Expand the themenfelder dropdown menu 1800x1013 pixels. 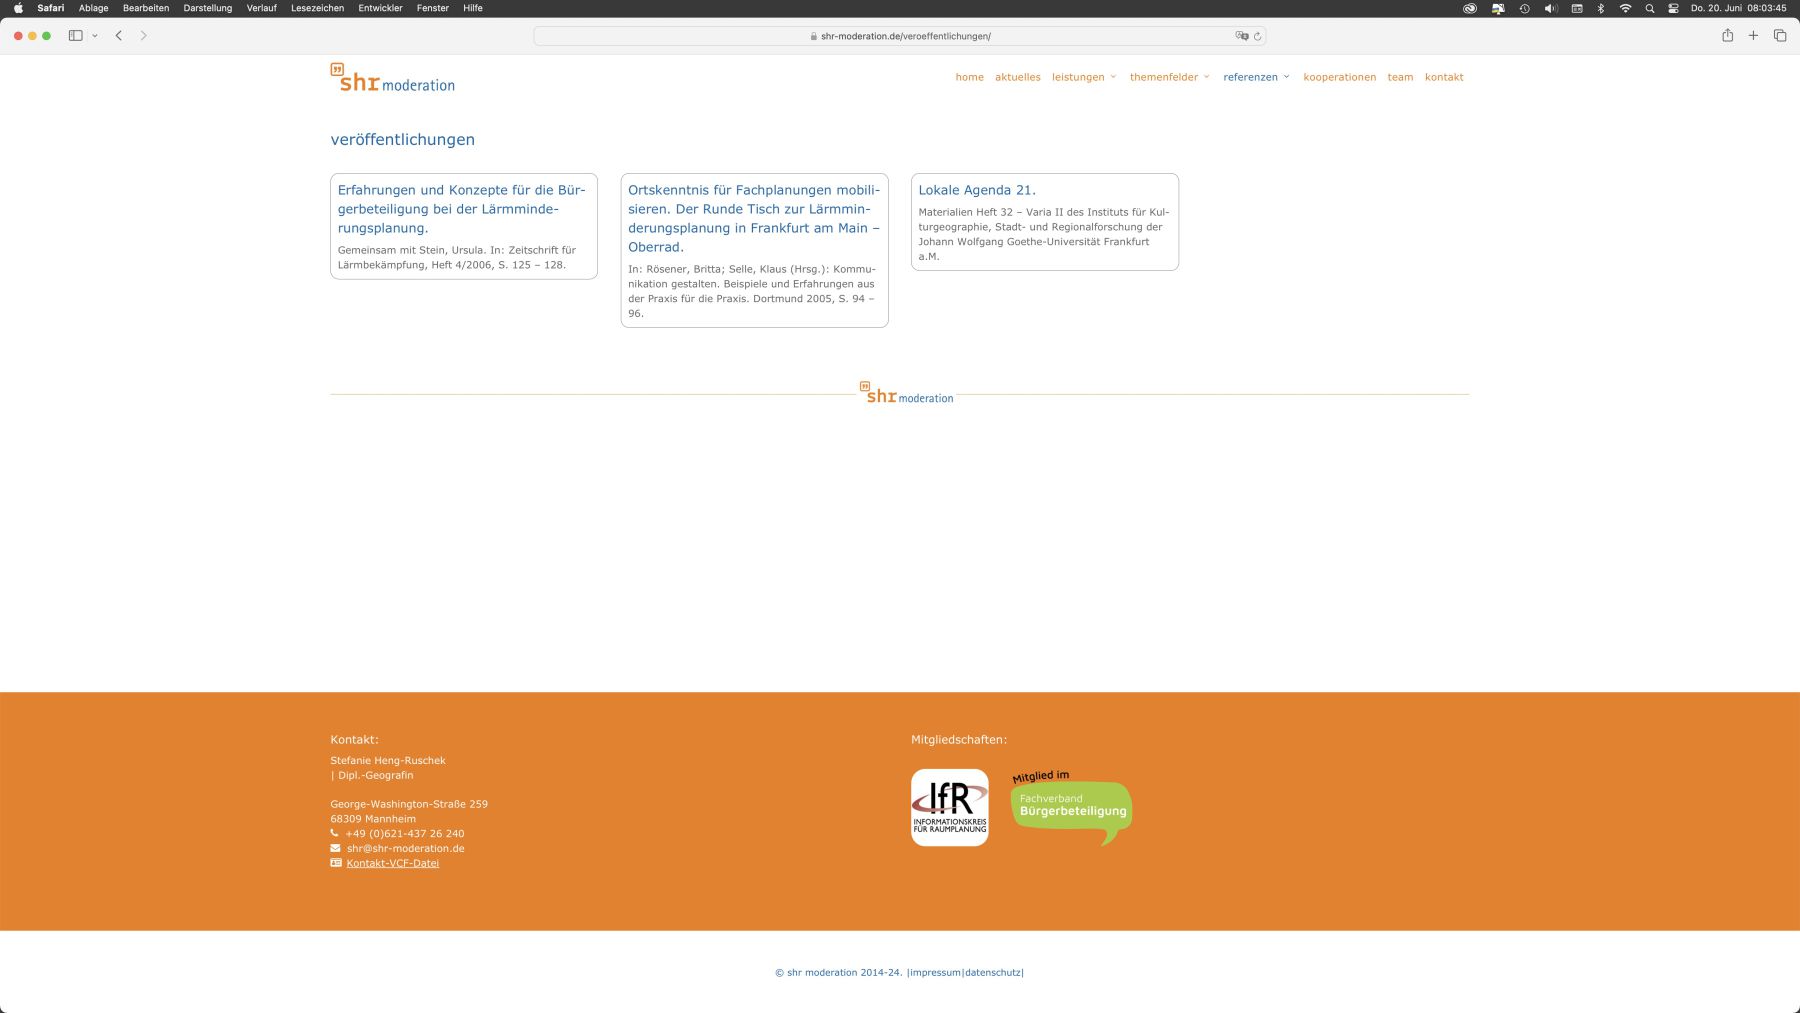1169,77
